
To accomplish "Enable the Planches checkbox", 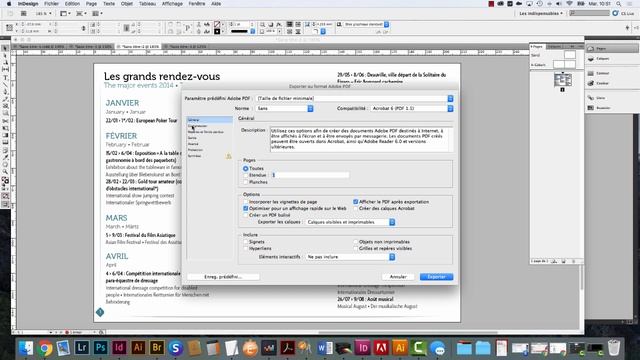I will (246, 182).
